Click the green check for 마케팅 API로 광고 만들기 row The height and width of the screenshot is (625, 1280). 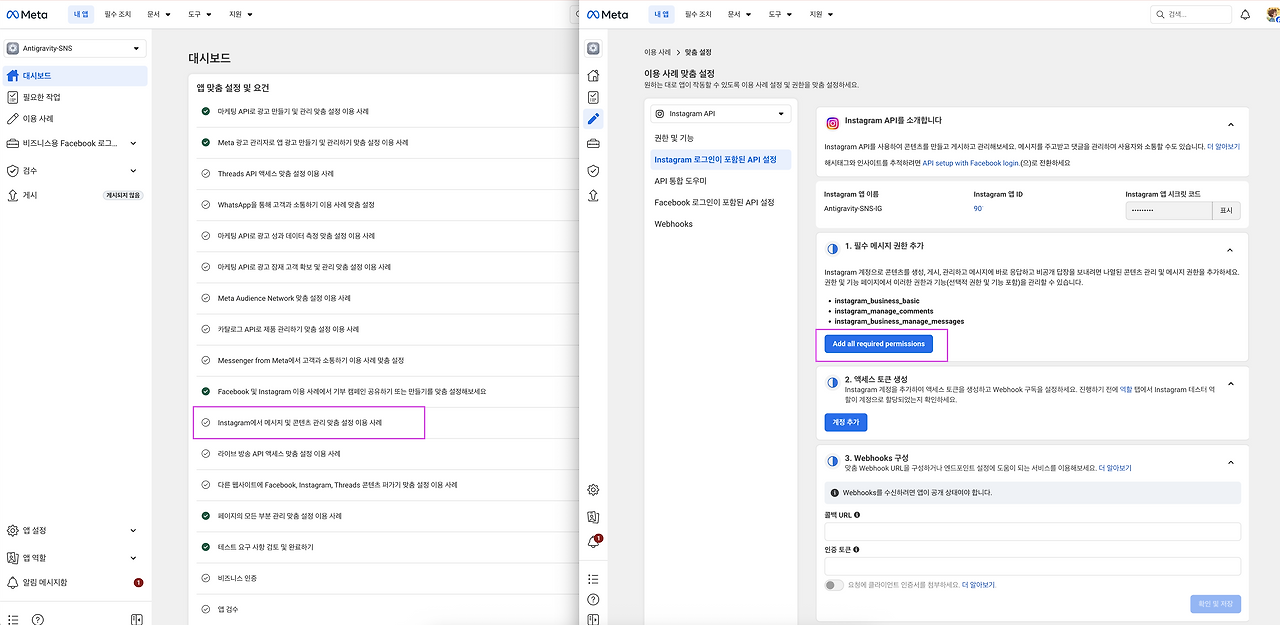click(205, 111)
